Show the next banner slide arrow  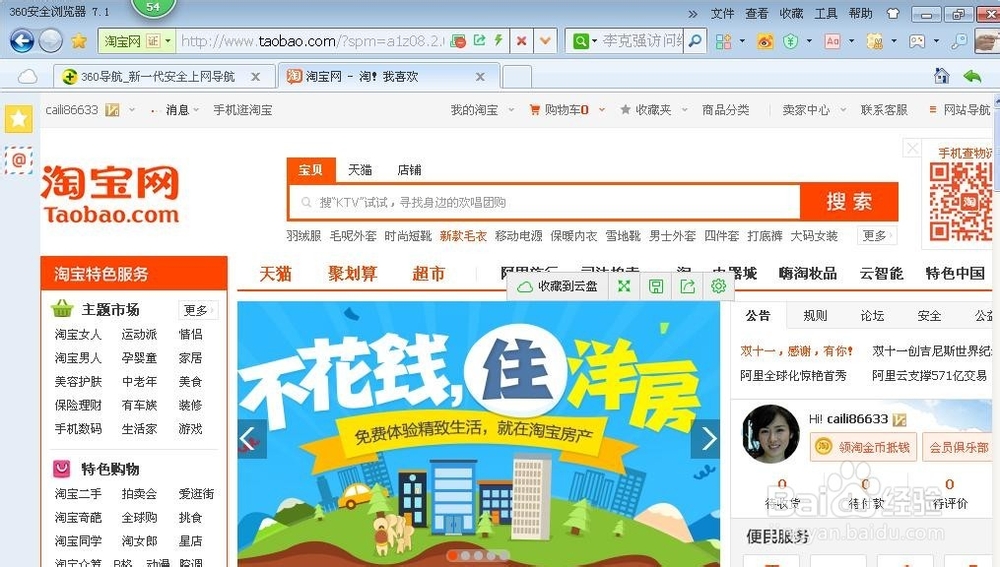point(706,439)
